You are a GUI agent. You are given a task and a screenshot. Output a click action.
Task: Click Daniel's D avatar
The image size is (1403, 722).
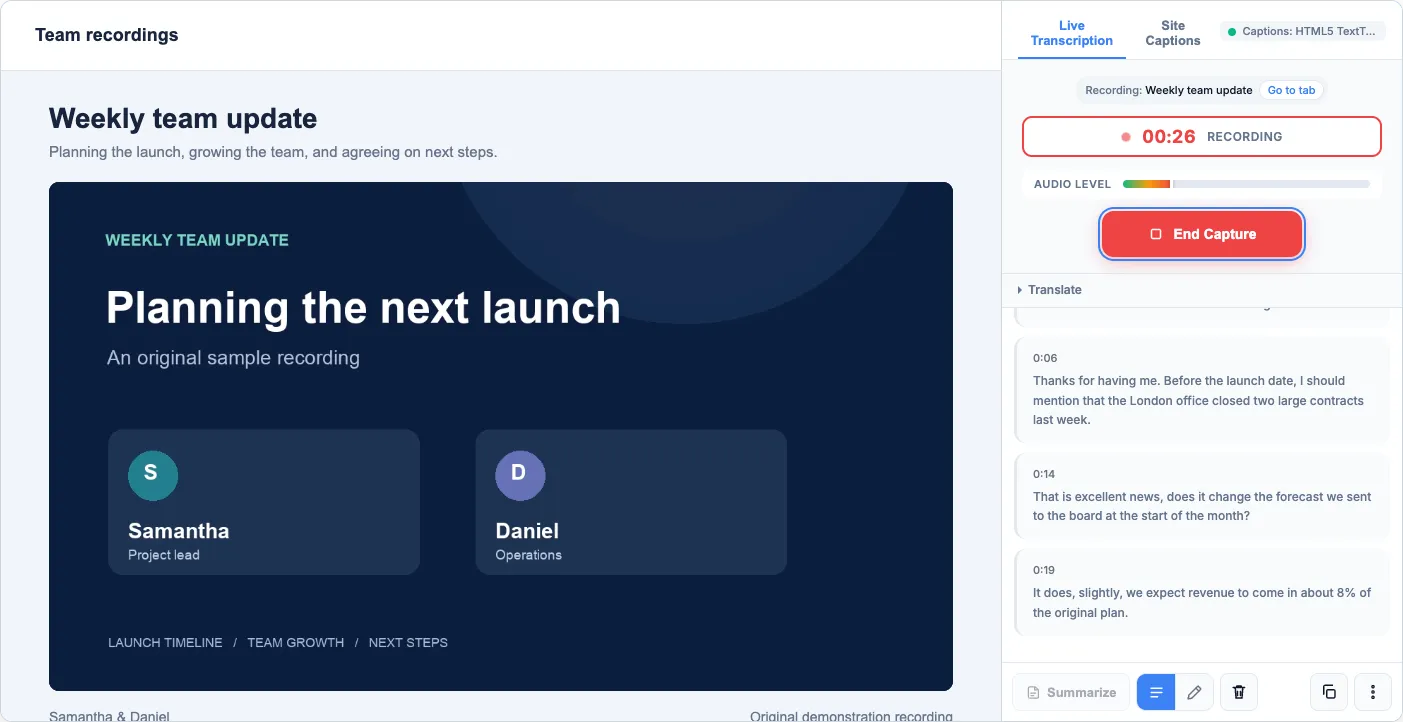pyautogui.click(x=520, y=475)
